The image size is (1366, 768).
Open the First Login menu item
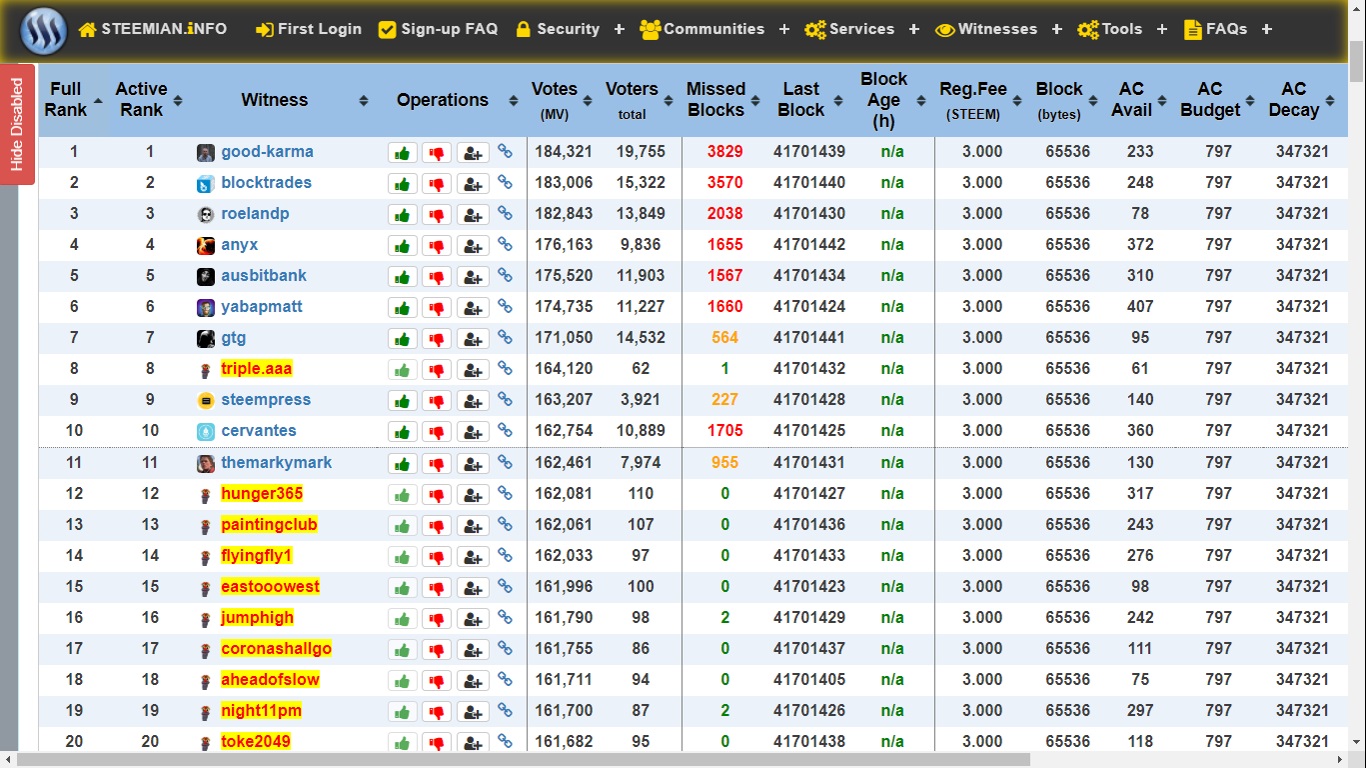point(309,29)
